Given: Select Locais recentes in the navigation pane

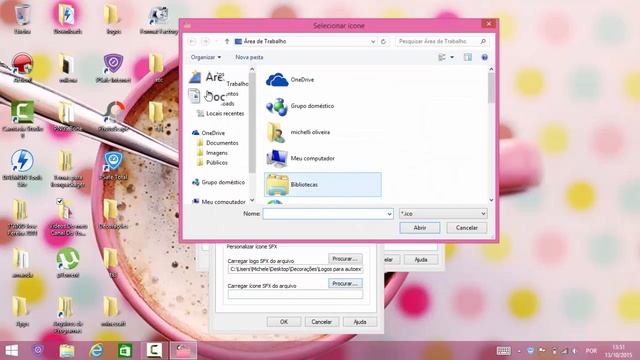Looking at the screenshot, I should point(220,113).
